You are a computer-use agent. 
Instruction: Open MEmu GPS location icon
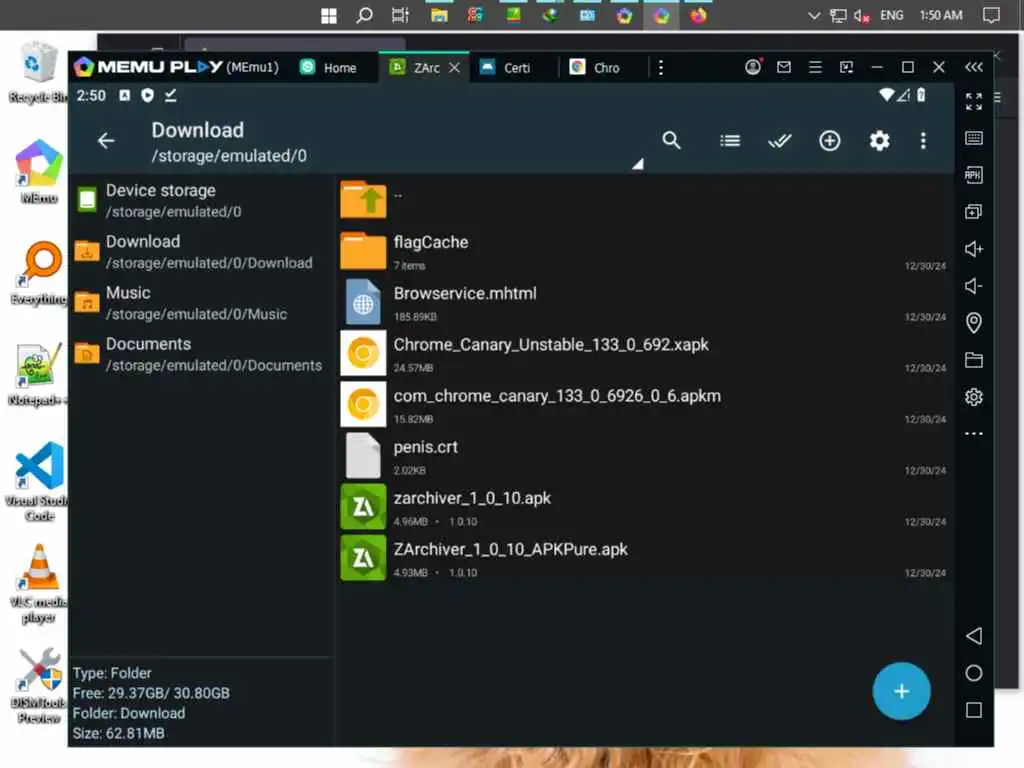(973, 323)
